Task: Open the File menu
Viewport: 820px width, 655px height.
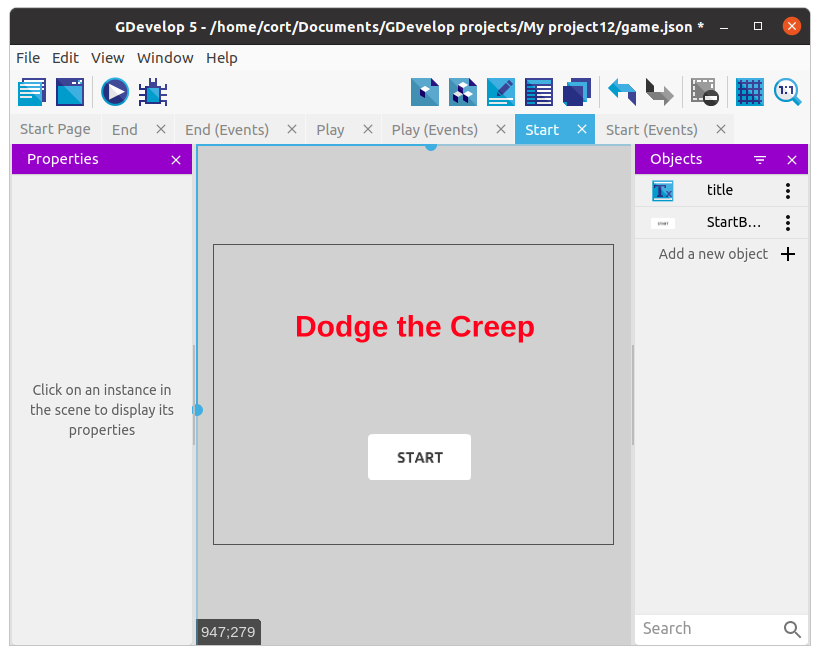Action: [28, 58]
